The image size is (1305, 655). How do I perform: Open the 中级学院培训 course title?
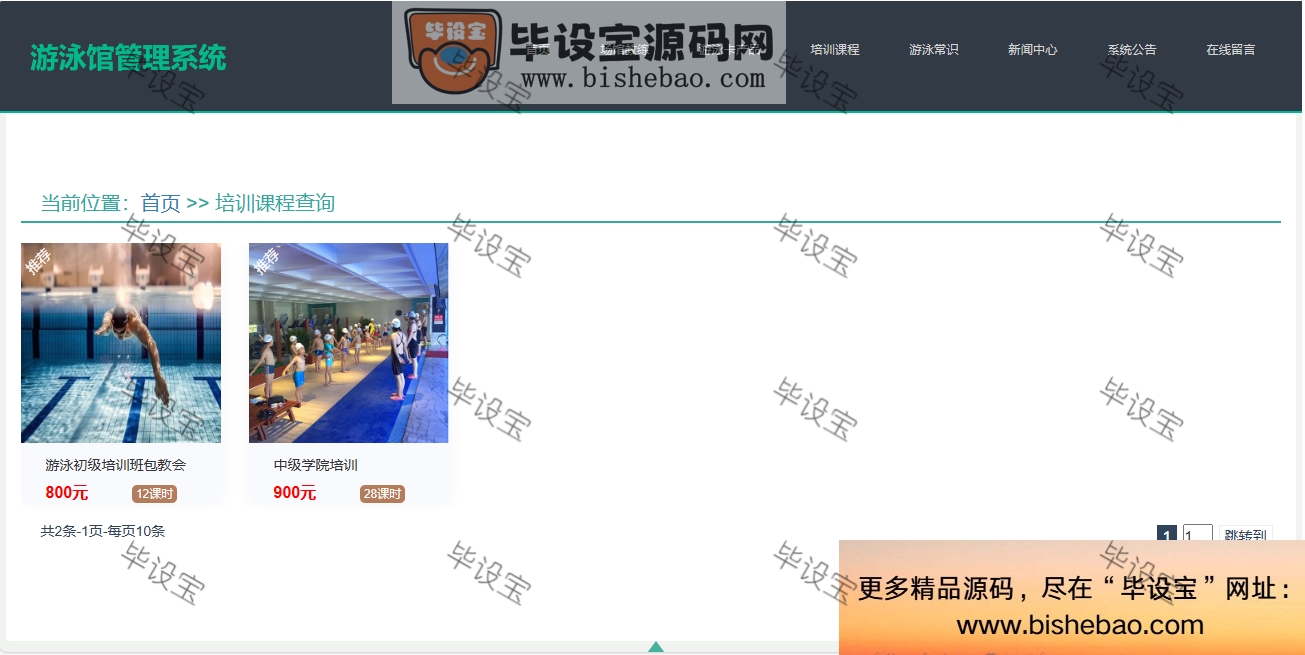pos(315,465)
